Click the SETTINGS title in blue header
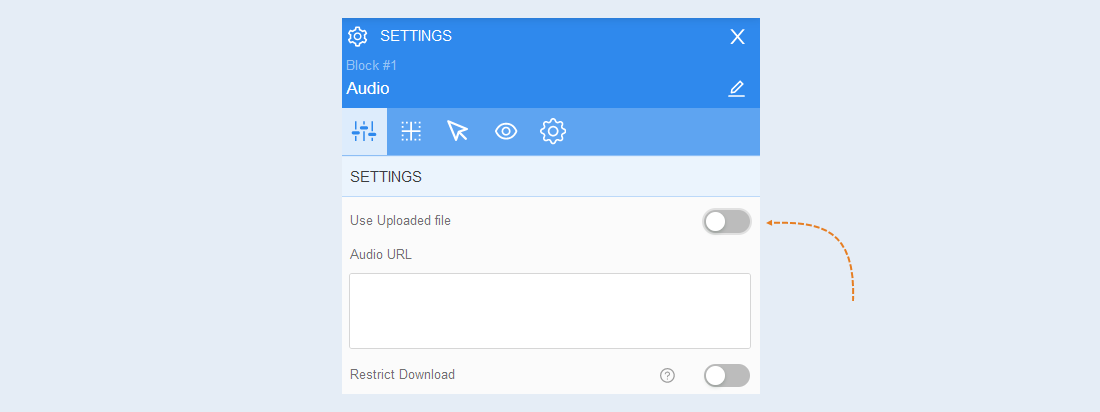The width and height of the screenshot is (1100, 412). tap(416, 36)
